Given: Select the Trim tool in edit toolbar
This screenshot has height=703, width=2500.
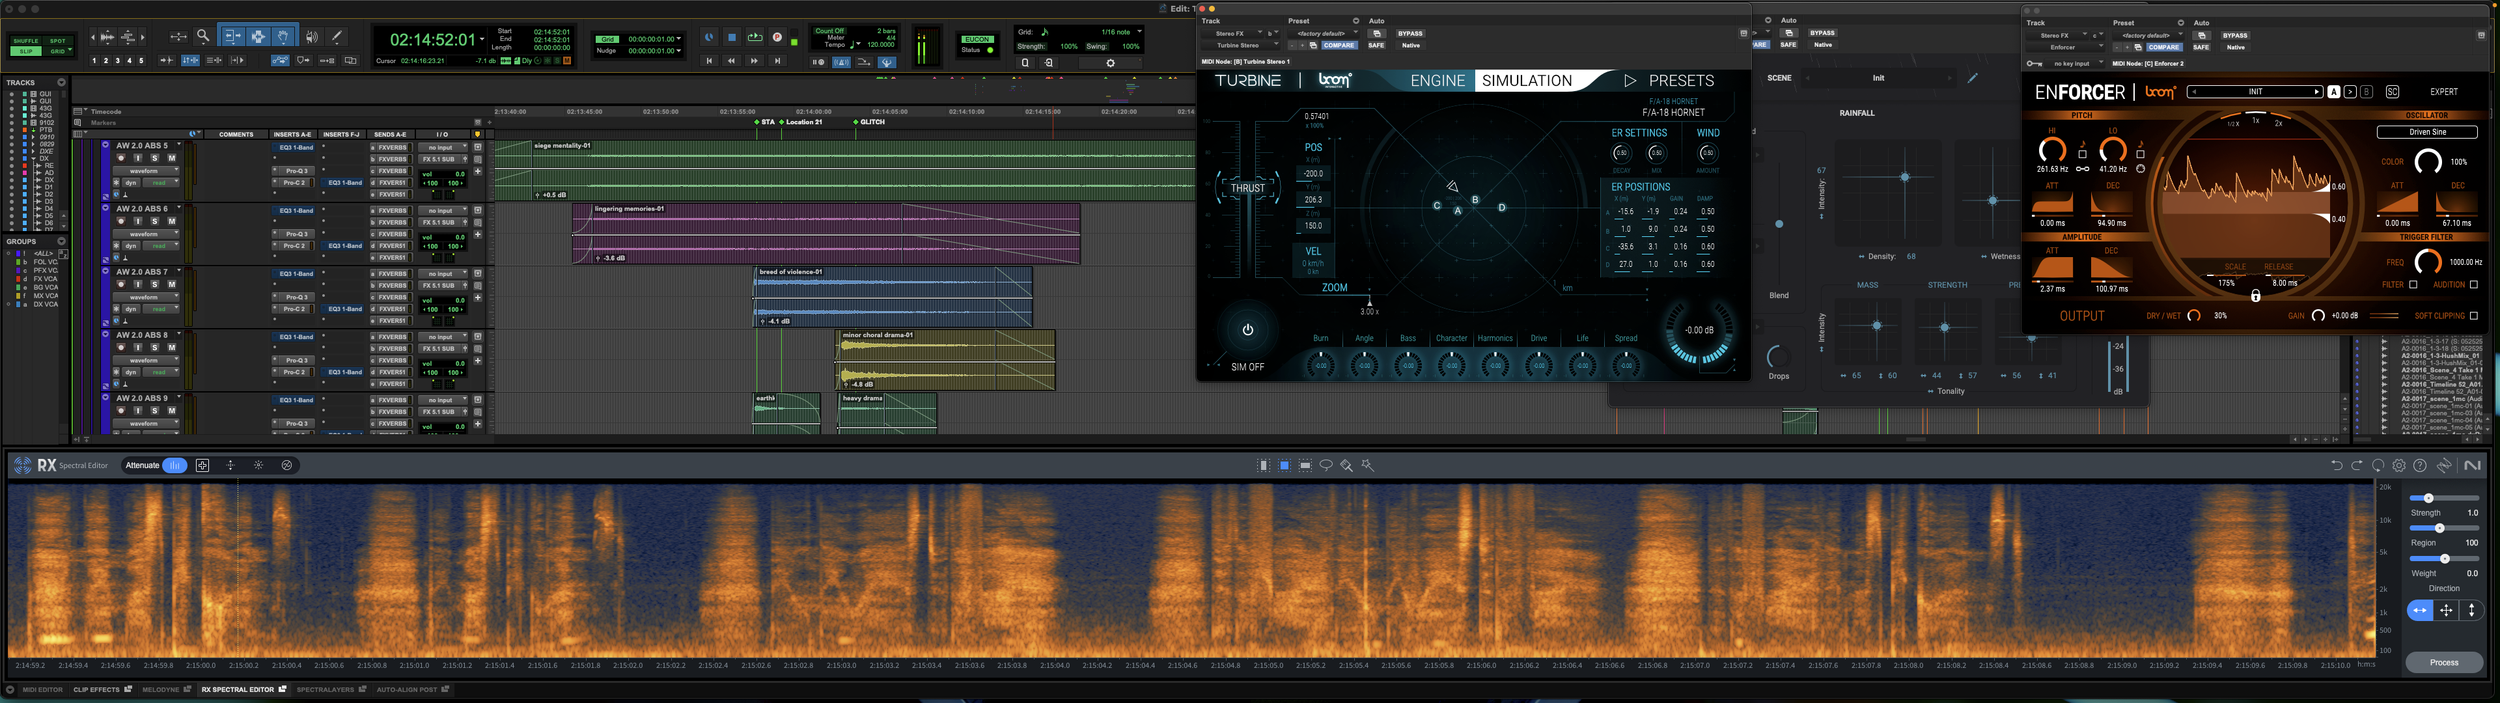Looking at the screenshot, I should tap(232, 37).
